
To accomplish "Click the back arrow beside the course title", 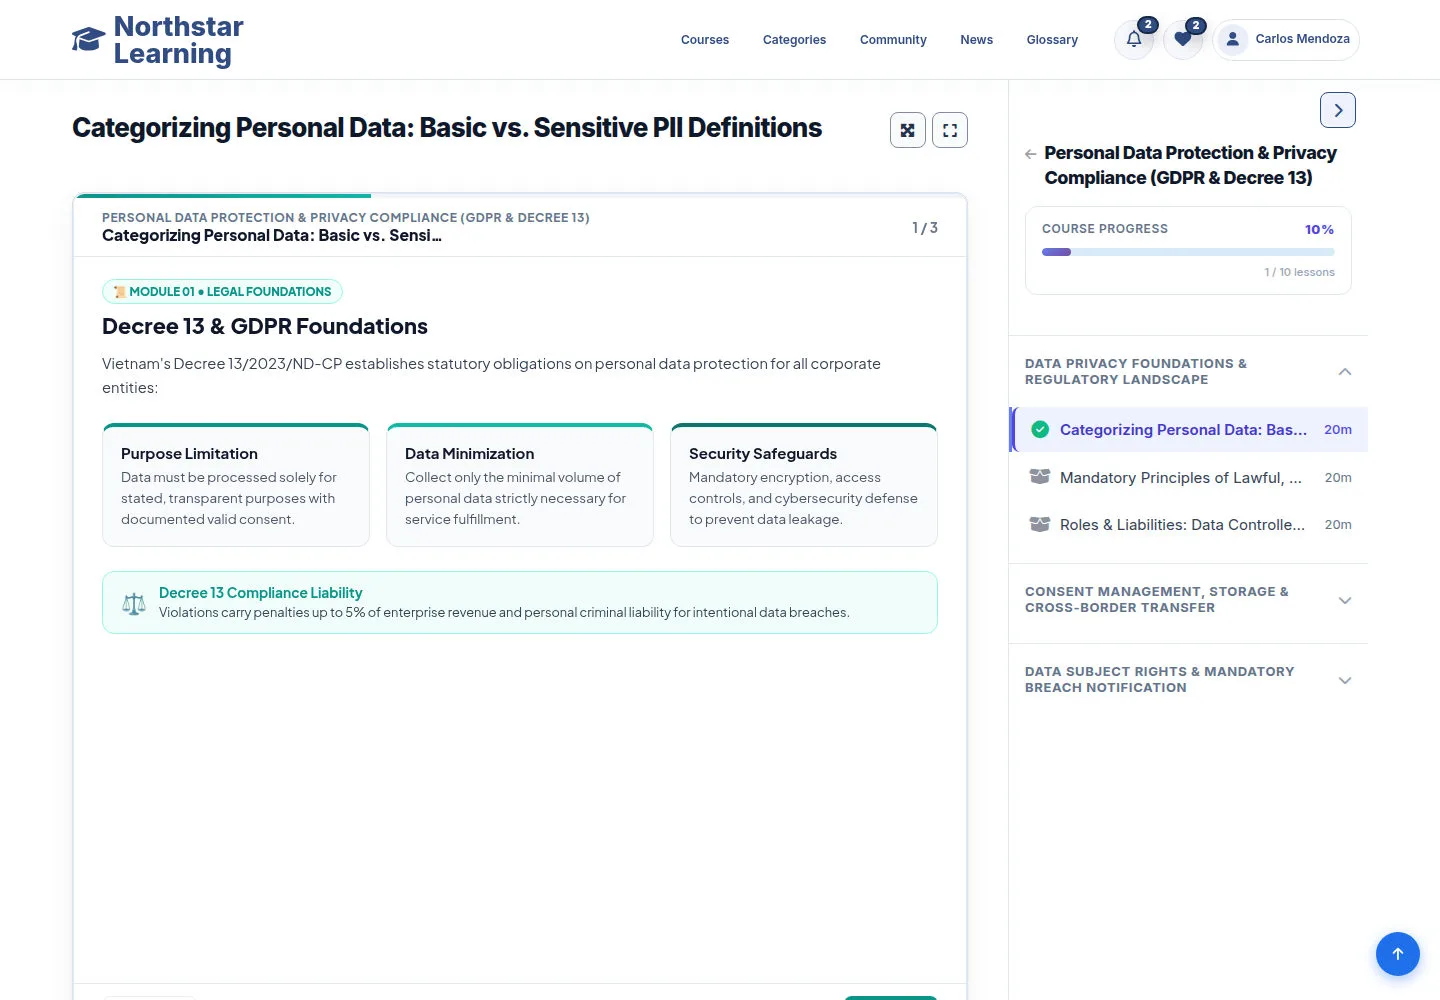I will [1030, 154].
